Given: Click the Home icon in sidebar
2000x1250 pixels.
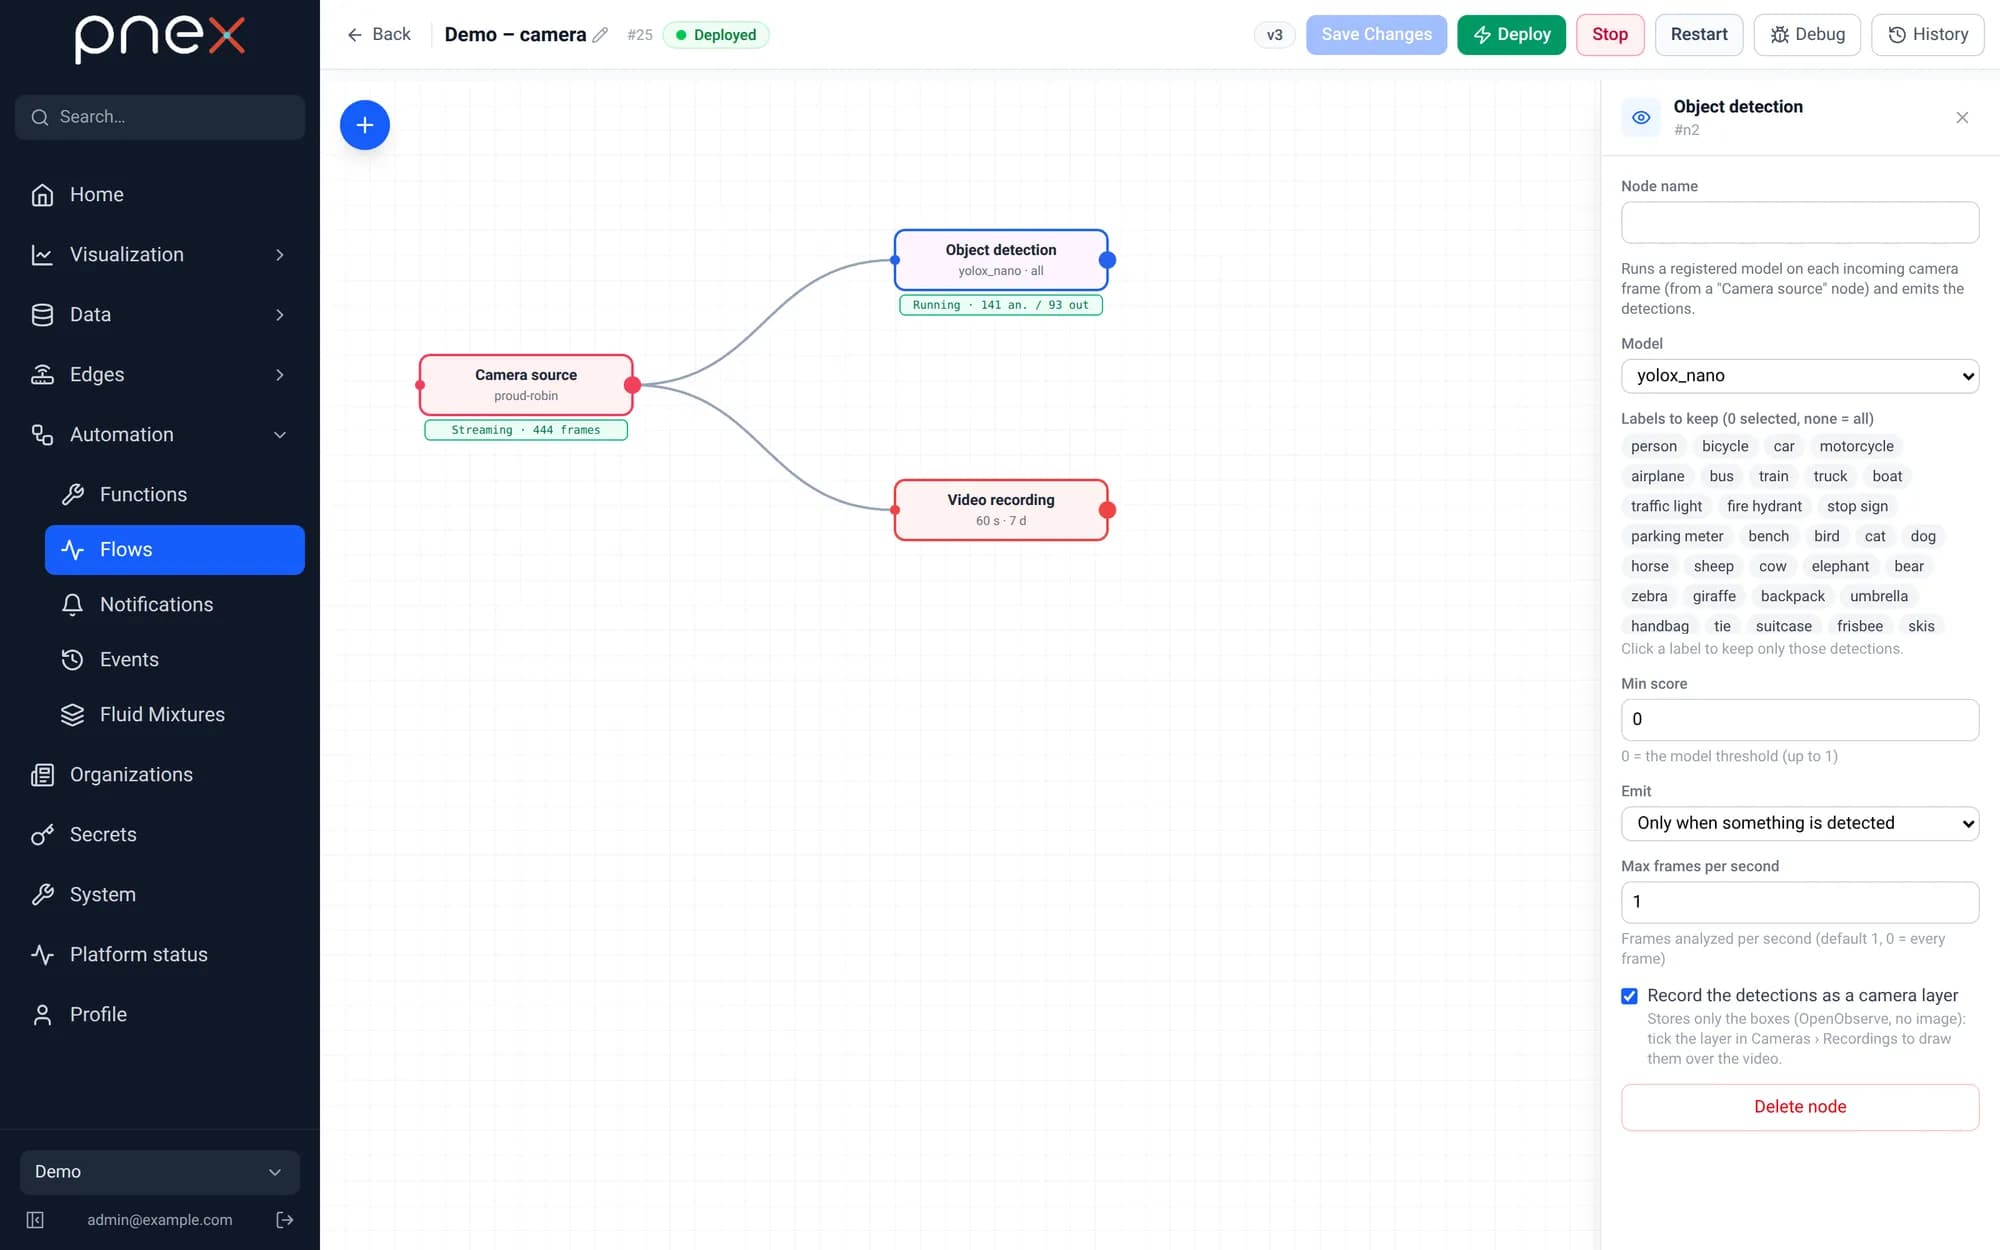Looking at the screenshot, I should tap(42, 195).
